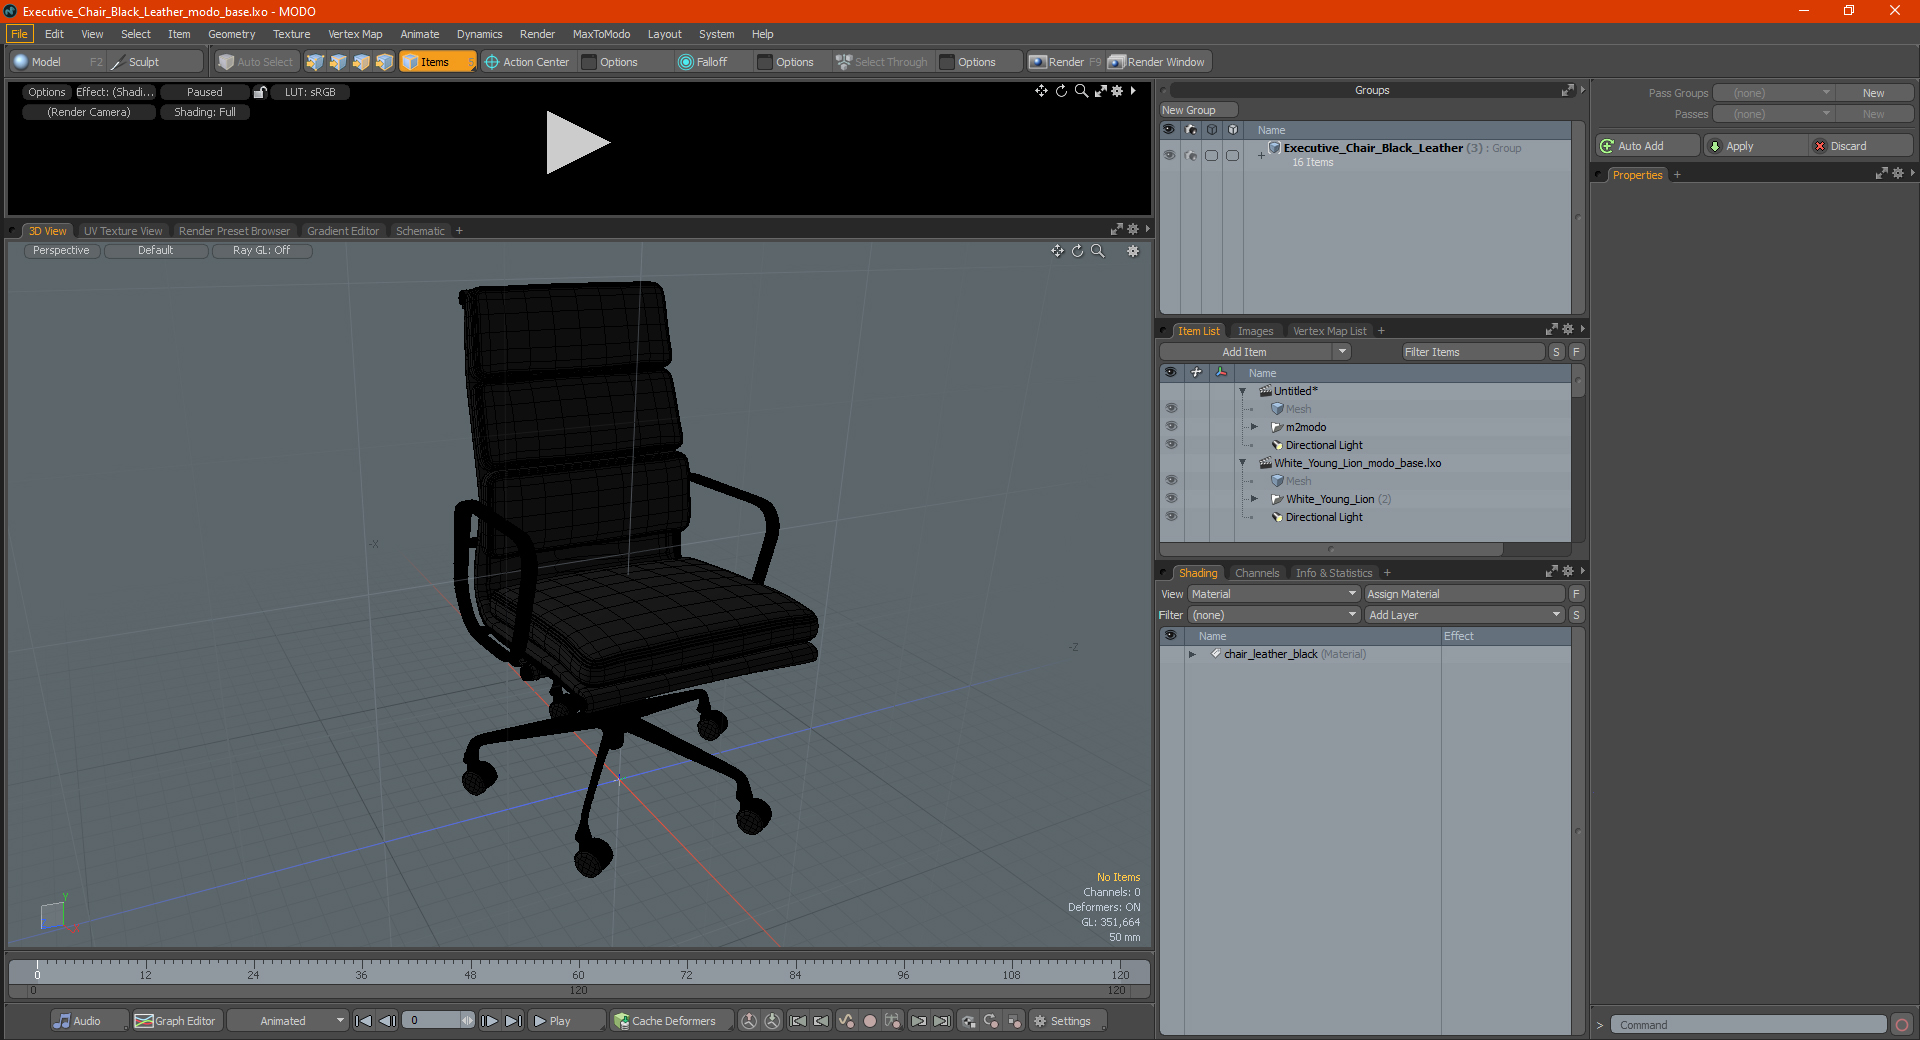The width and height of the screenshot is (1920, 1040).
Task: Collapse White_Young_Lion_modo_base.lxo scene
Action: click(x=1243, y=463)
